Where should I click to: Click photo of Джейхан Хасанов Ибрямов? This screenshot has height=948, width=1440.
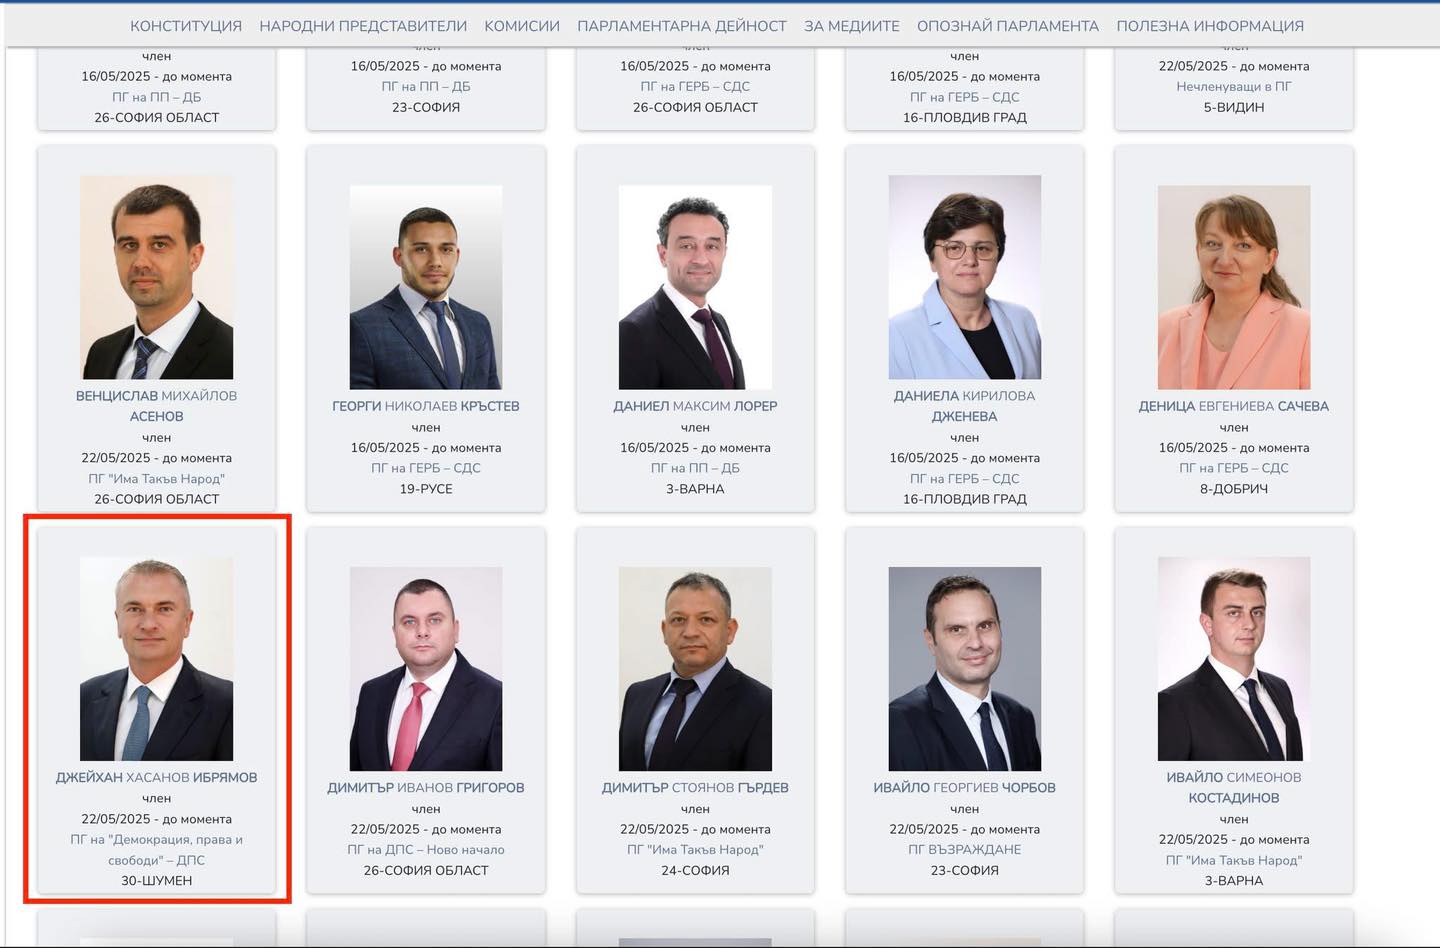tap(157, 659)
